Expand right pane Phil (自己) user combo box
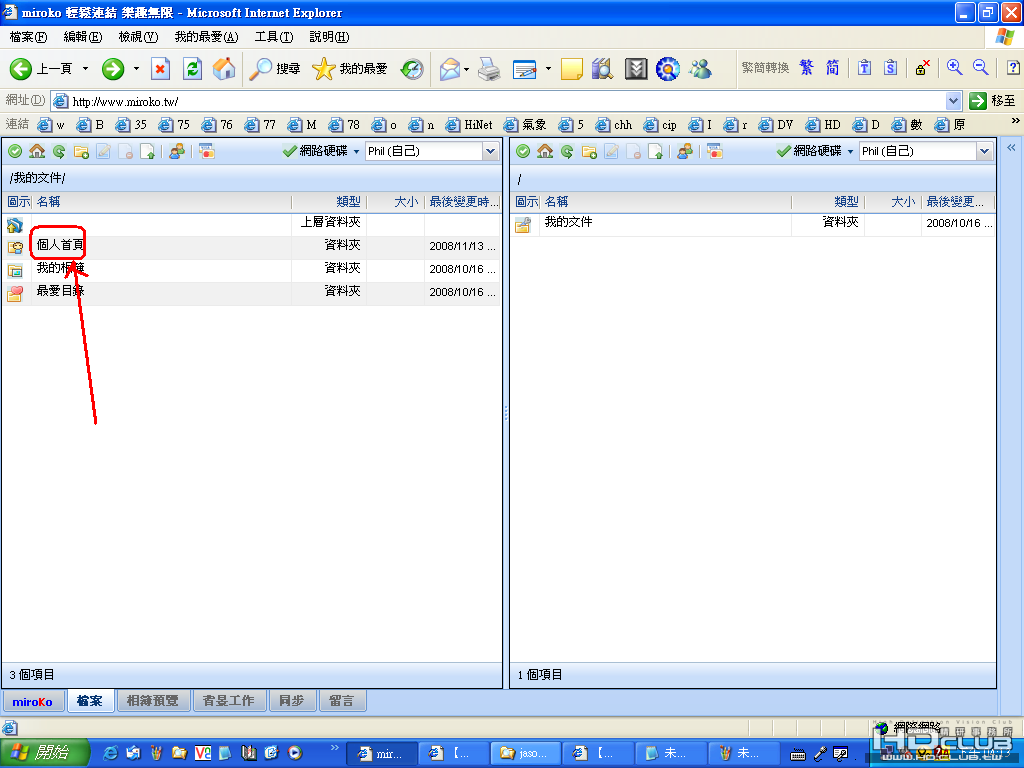The width and height of the screenshot is (1024, 768). pyautogui.click(x=985, y=152)
